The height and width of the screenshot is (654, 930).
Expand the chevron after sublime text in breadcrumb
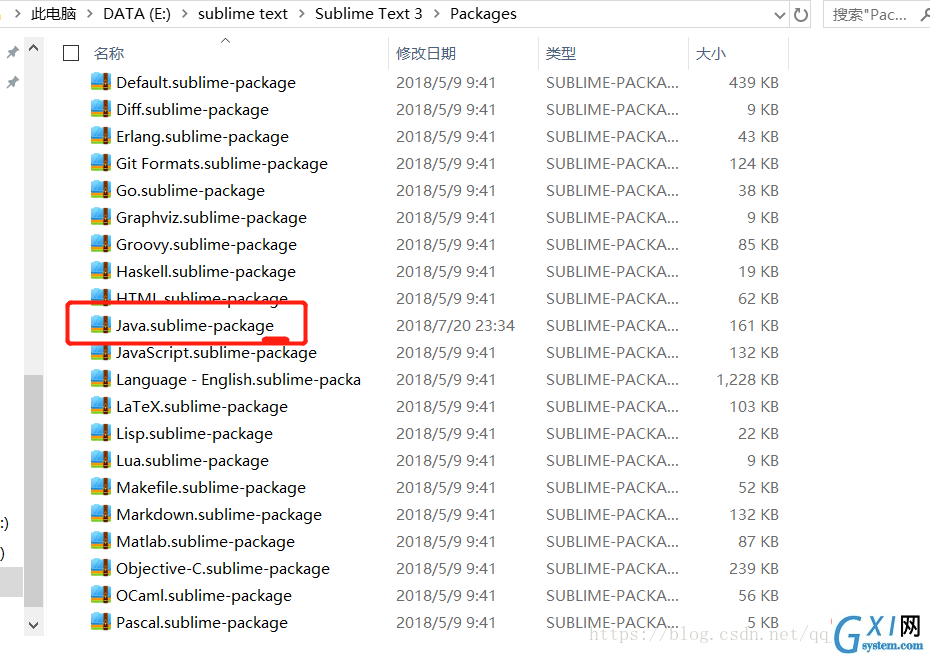point(301,14)
